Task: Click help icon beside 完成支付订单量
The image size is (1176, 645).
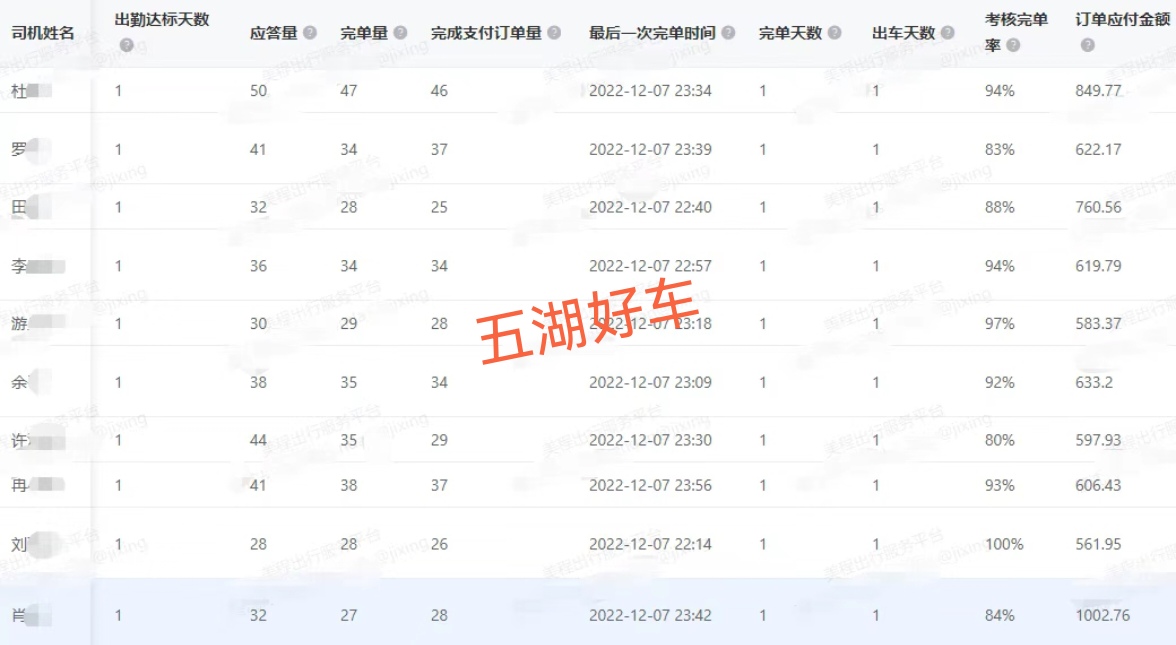Action: (554, 33)
